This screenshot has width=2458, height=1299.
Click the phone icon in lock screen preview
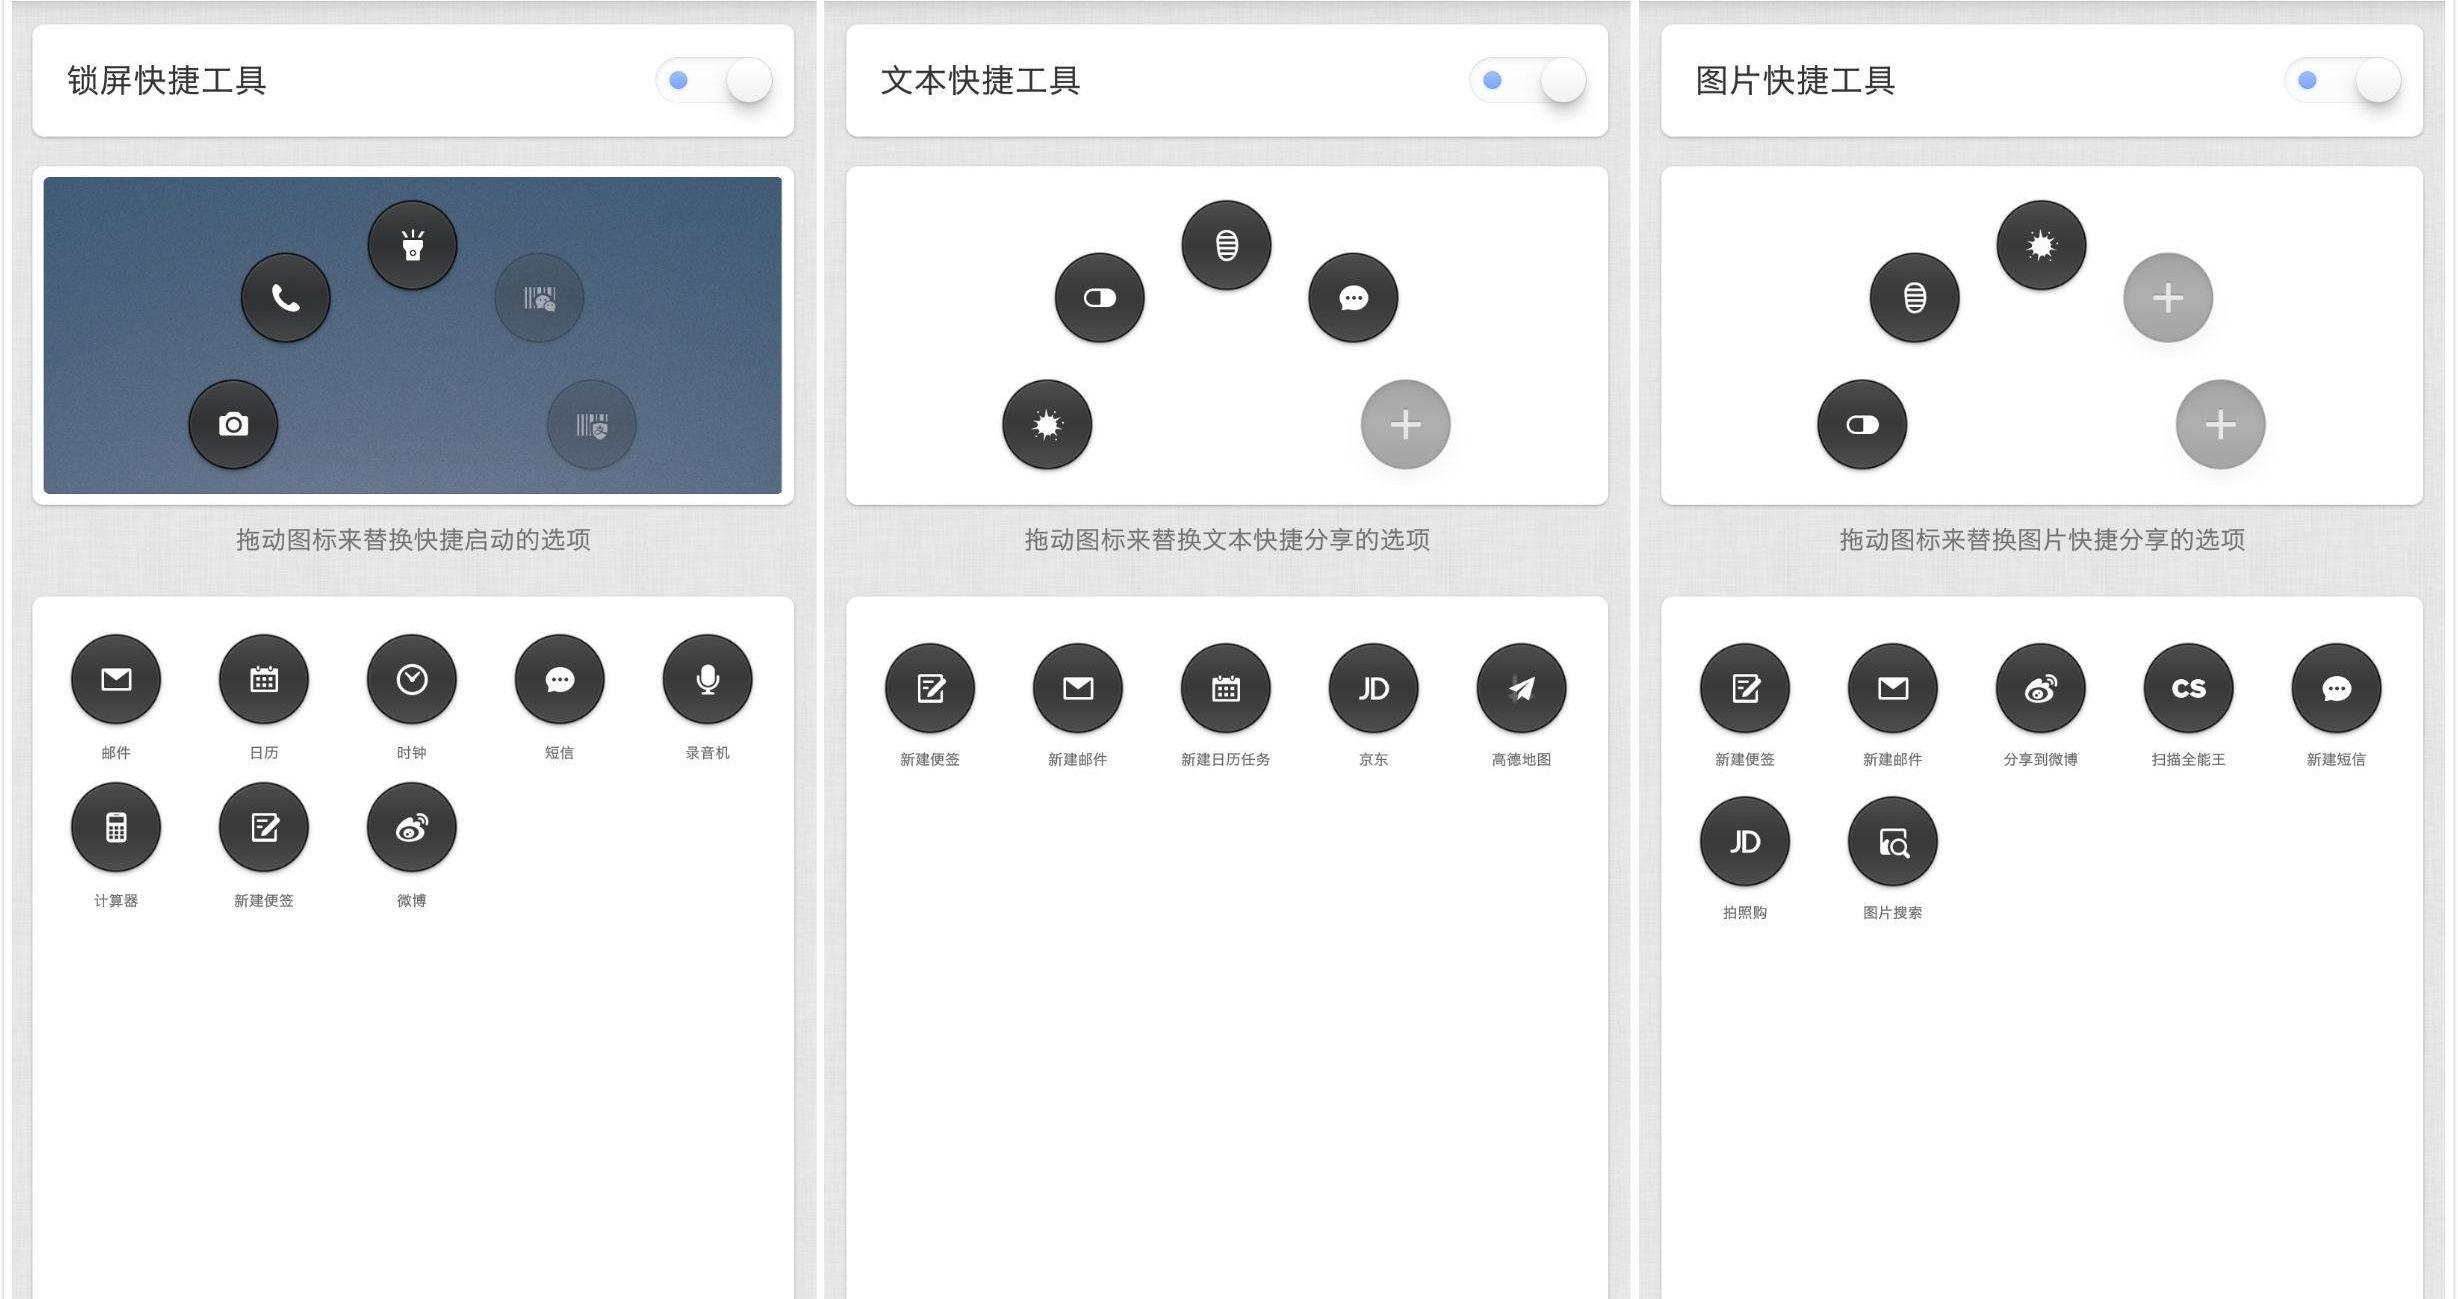(x=286, y=298)
